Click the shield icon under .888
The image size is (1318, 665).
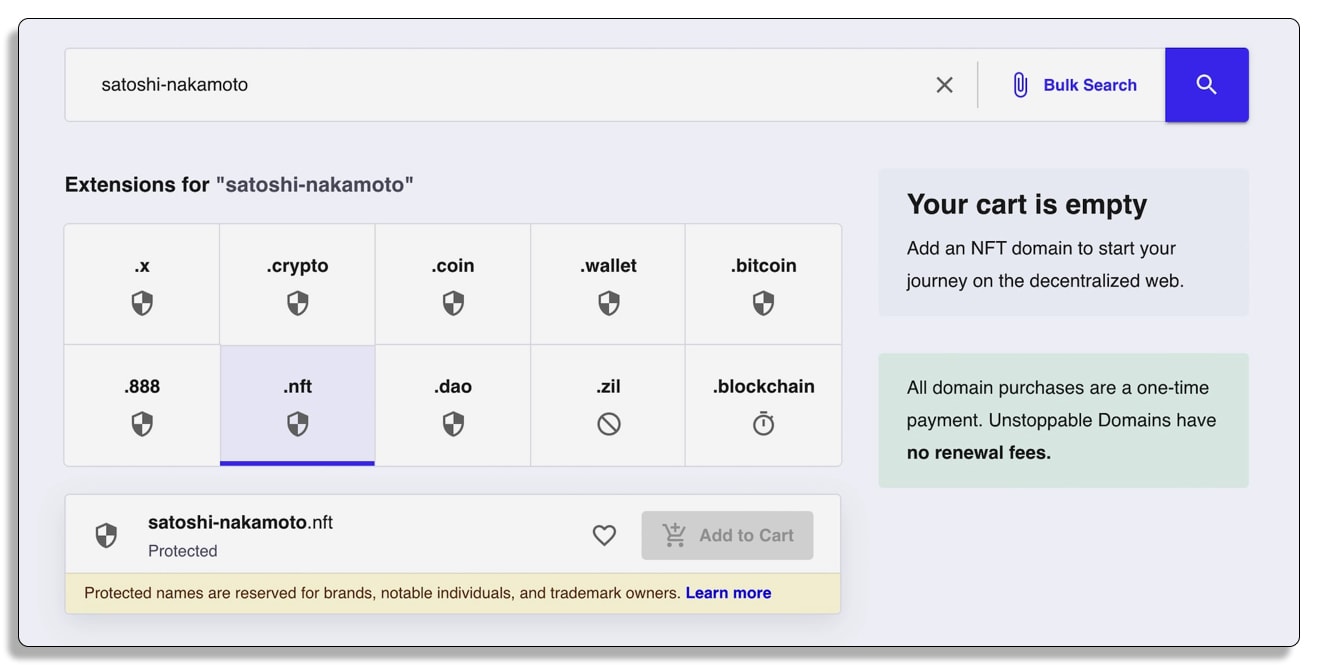(142, 425)
